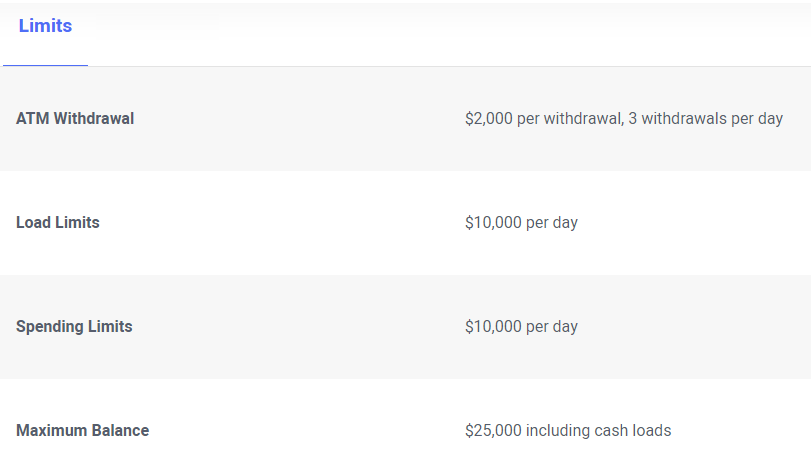Click the "3 withdrawals per day" text
The width and height of the screenshot is (811, 471).
click(x=705, y=119)
